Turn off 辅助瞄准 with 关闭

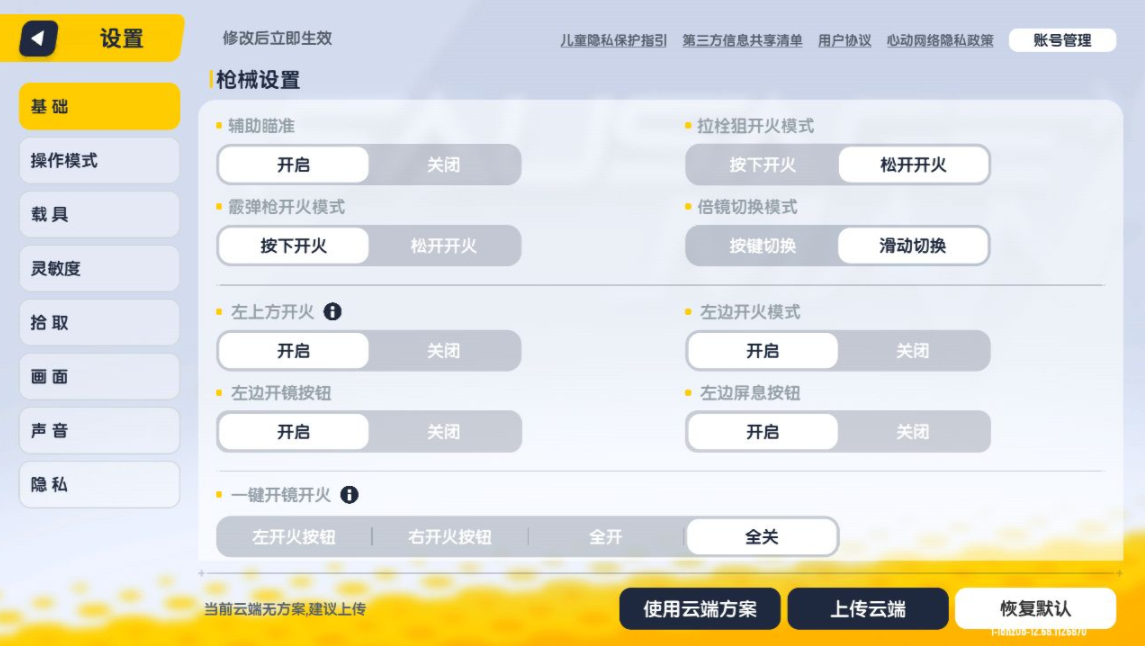click(444, 165)
